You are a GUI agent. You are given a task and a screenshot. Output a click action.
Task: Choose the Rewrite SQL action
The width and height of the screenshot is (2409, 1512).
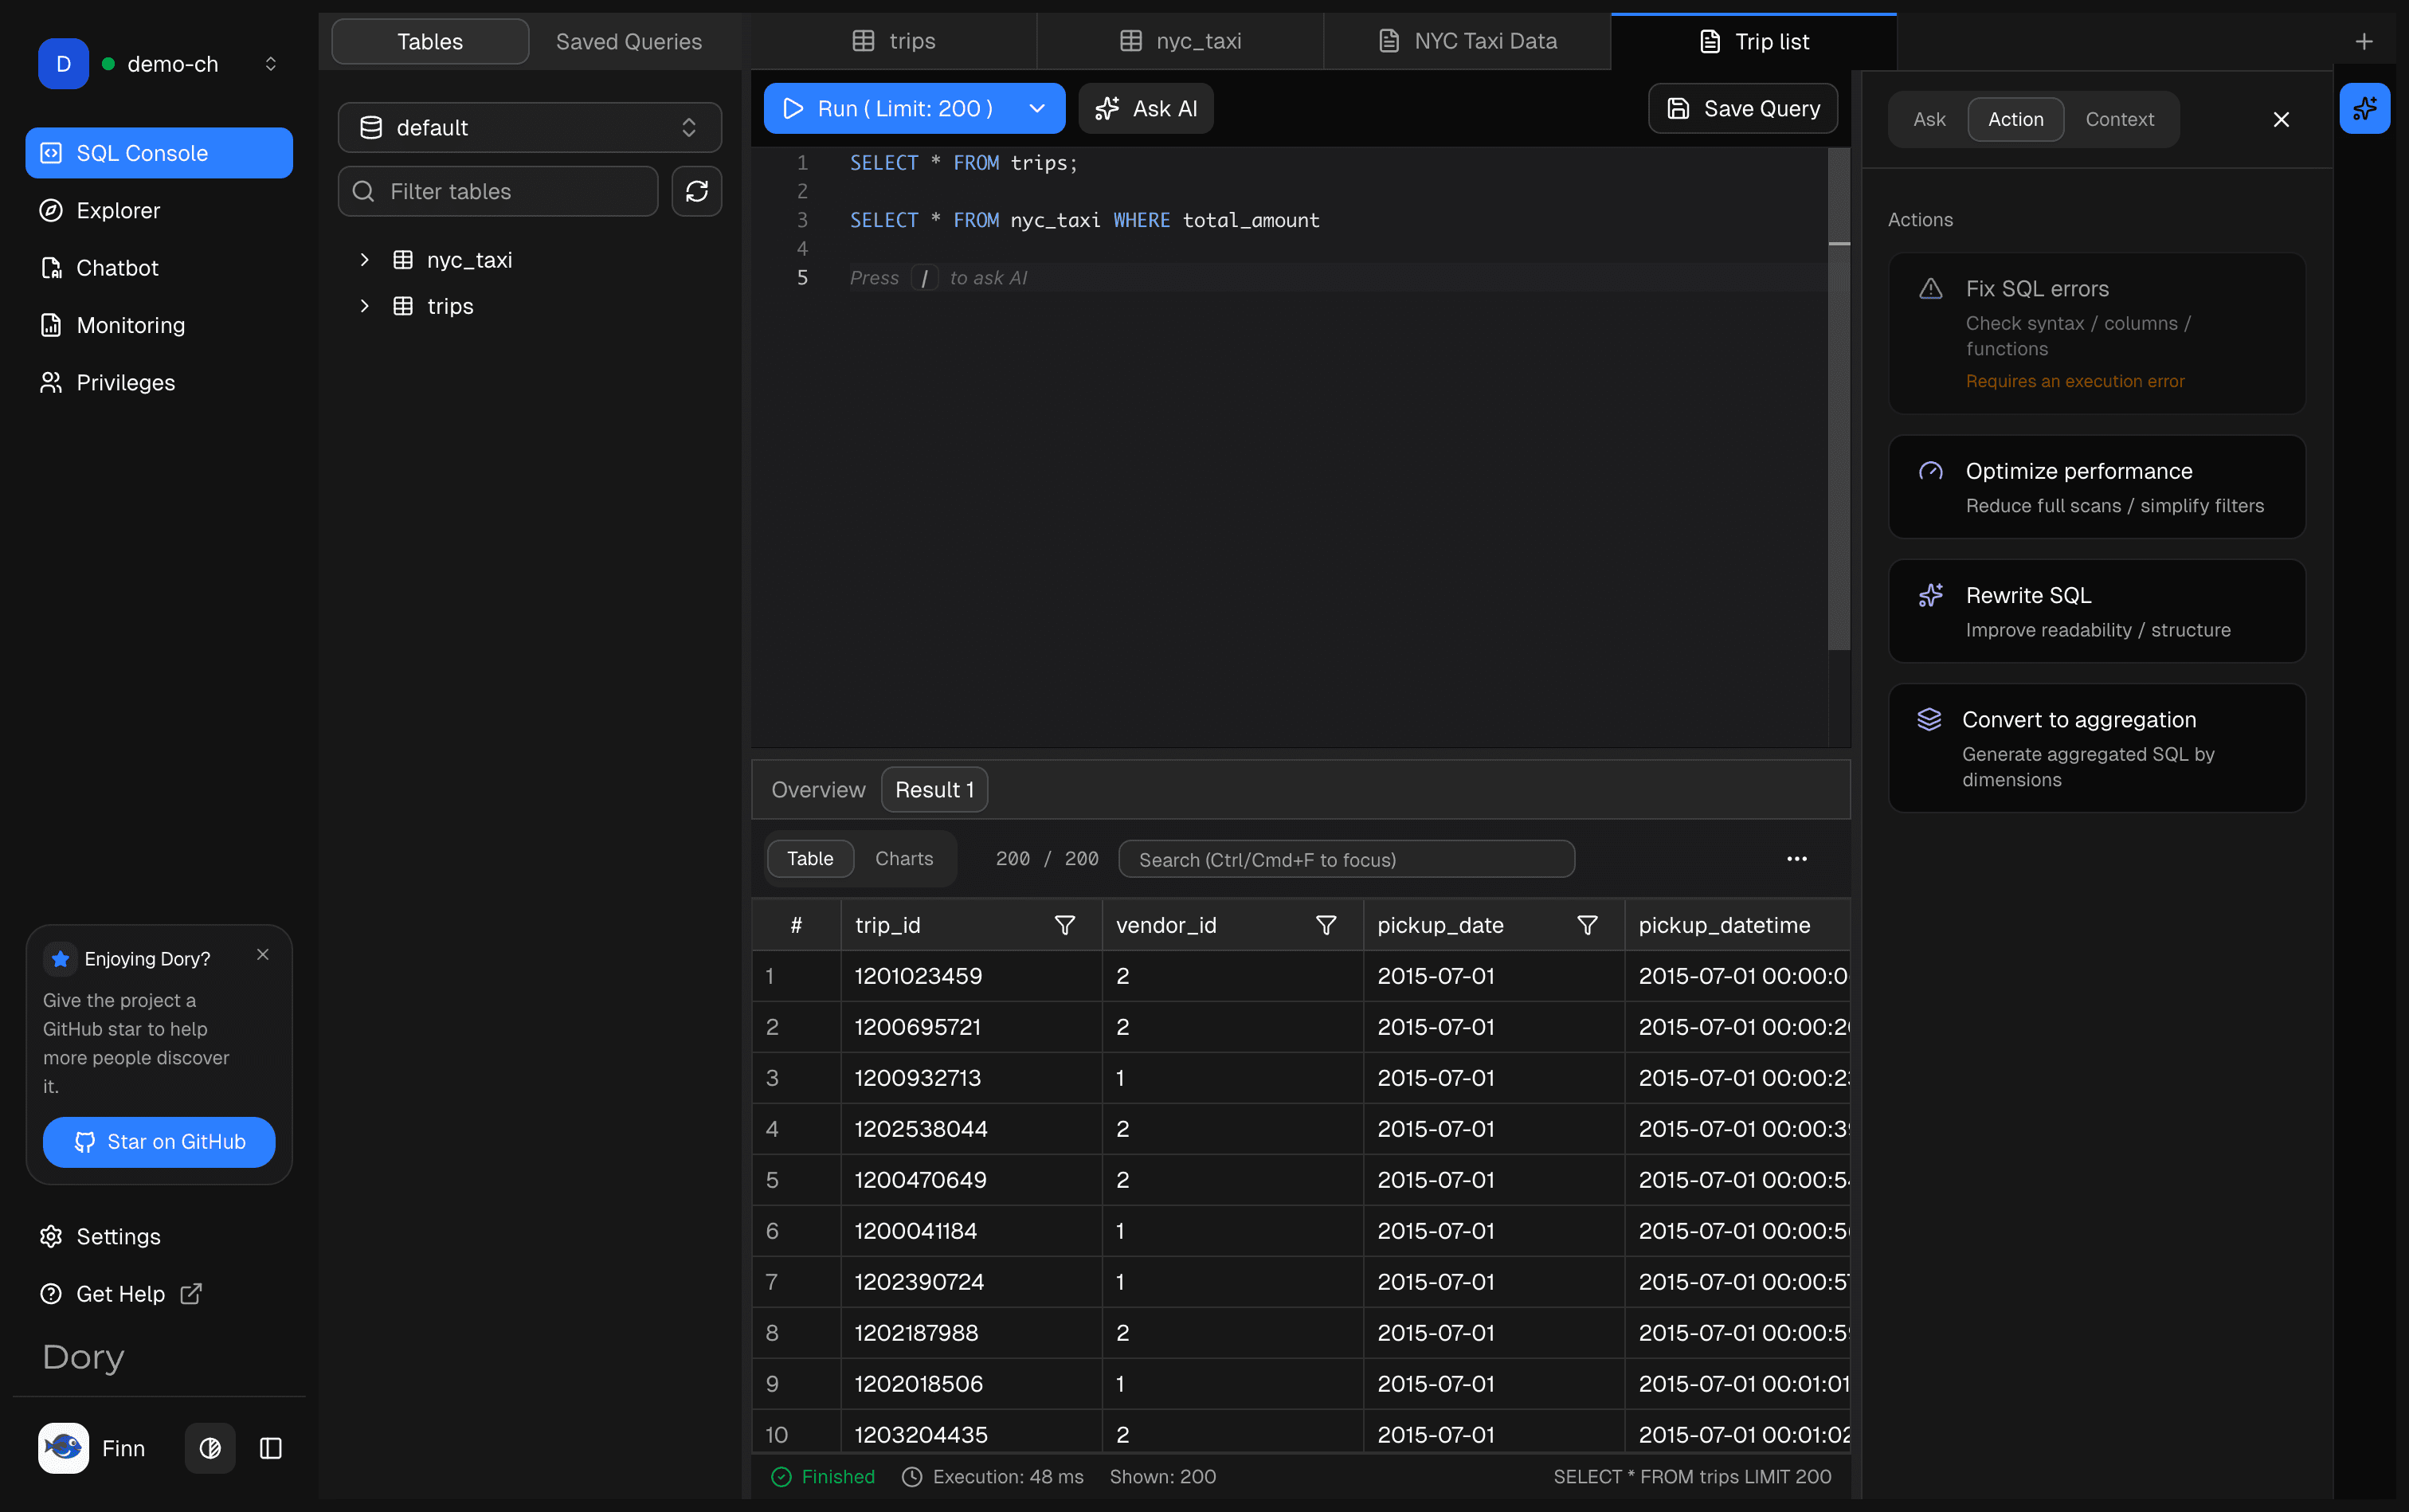[x=2096, y=611]
